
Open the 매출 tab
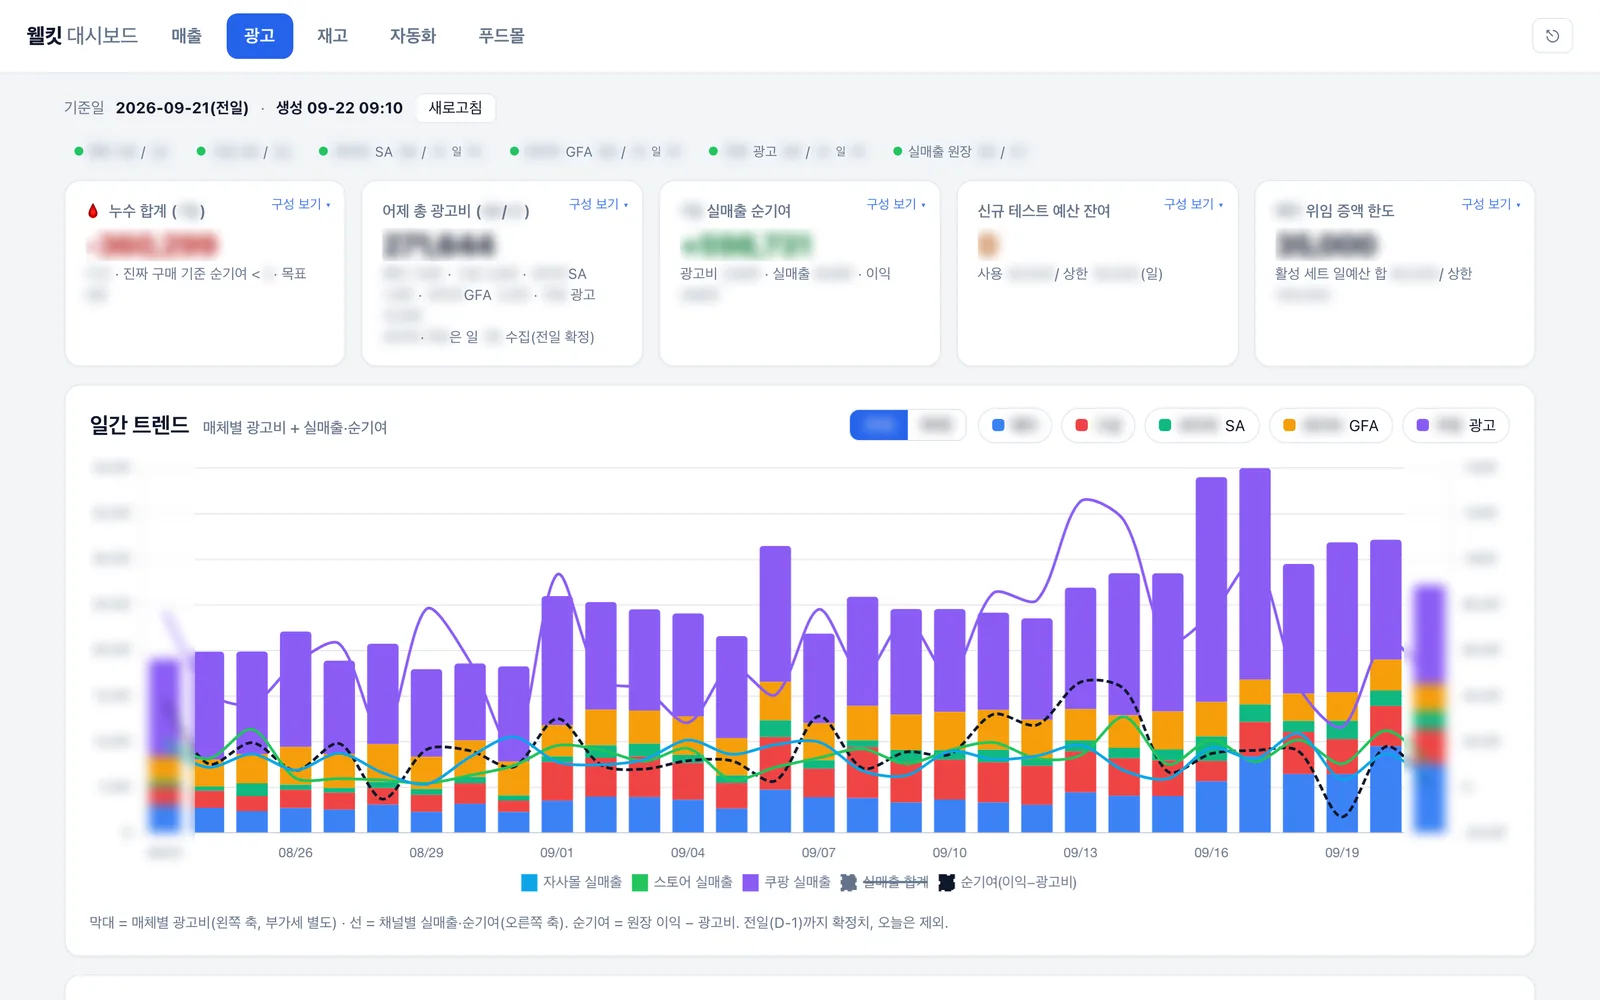click(187, 36)
